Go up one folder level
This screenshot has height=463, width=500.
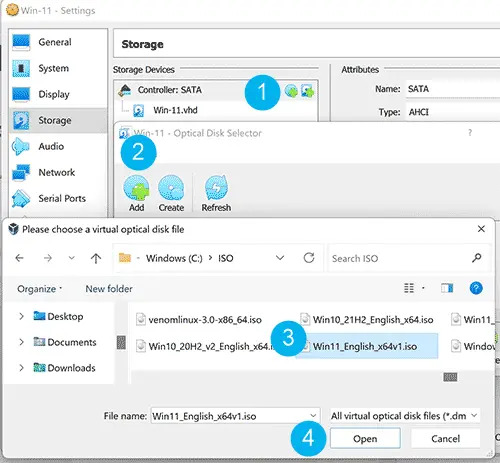pyautogui.click(x=96, y=258)
